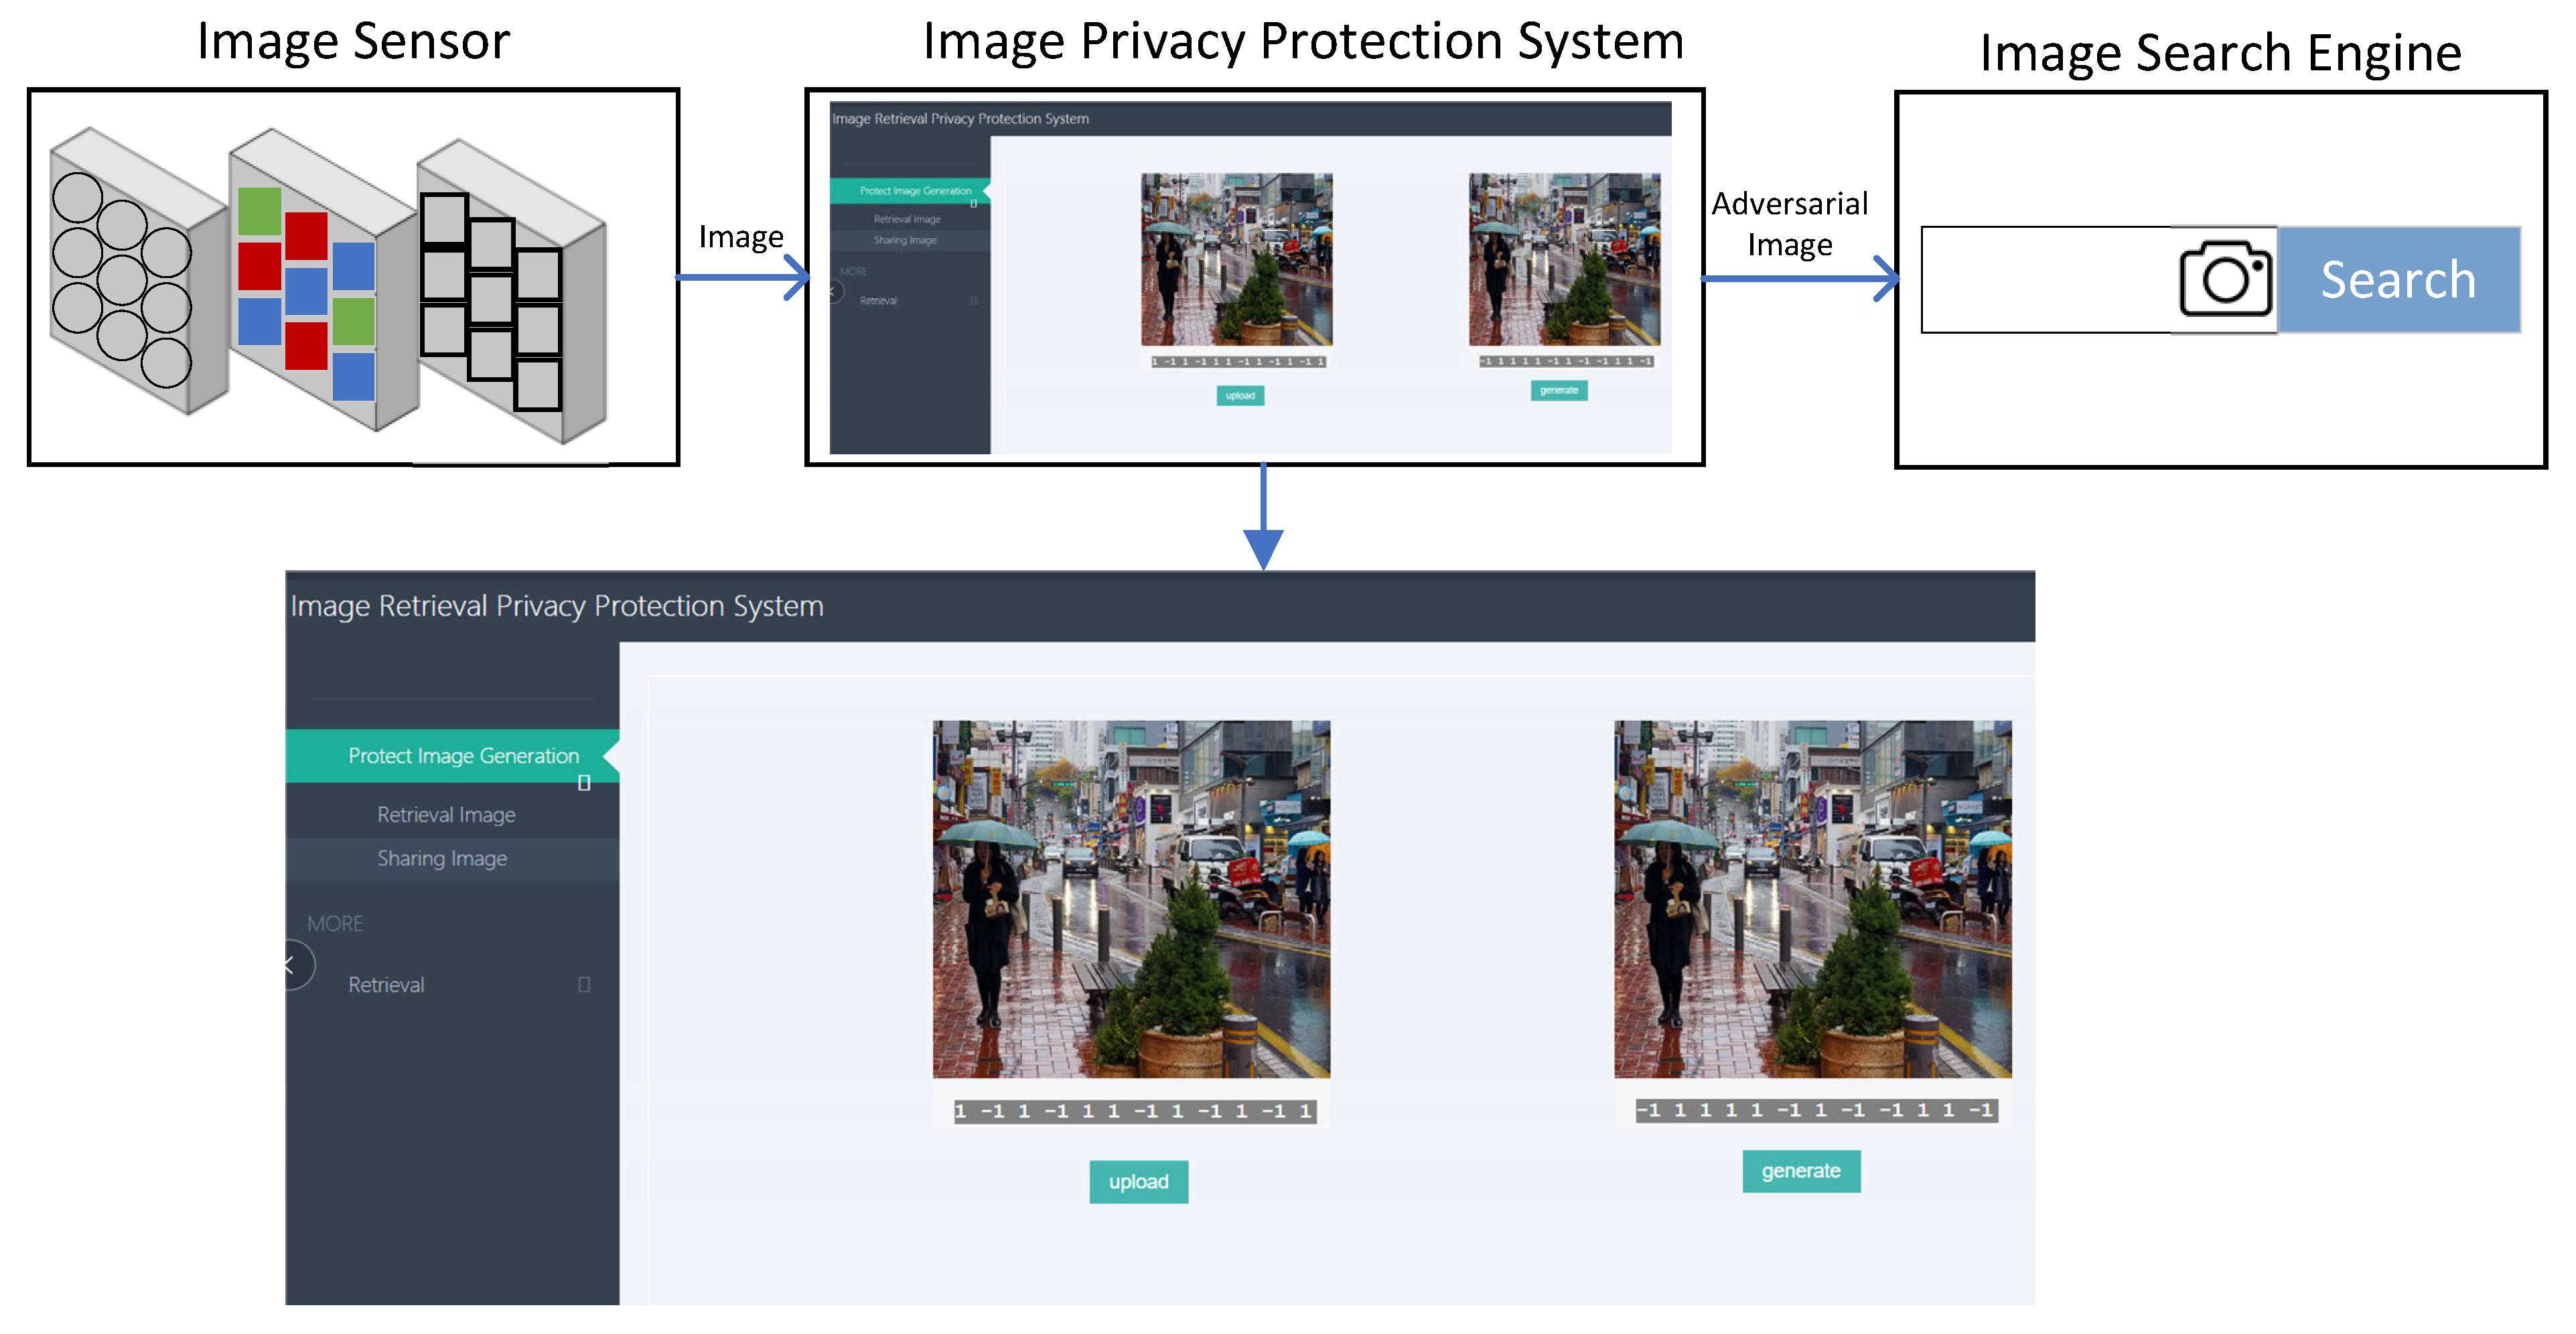The height and width of the screenshot is (1334, 2576).
Task: Click the image search text field
Action: tap(2045, 279)
